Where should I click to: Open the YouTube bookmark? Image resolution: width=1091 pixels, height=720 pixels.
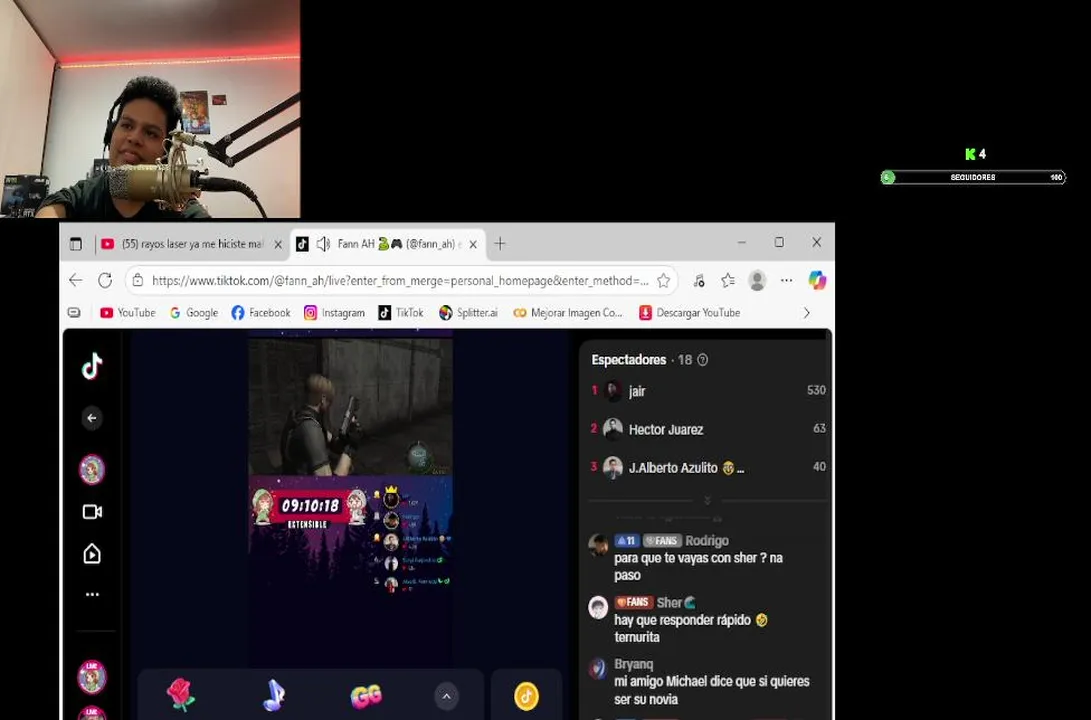[127, 313]
